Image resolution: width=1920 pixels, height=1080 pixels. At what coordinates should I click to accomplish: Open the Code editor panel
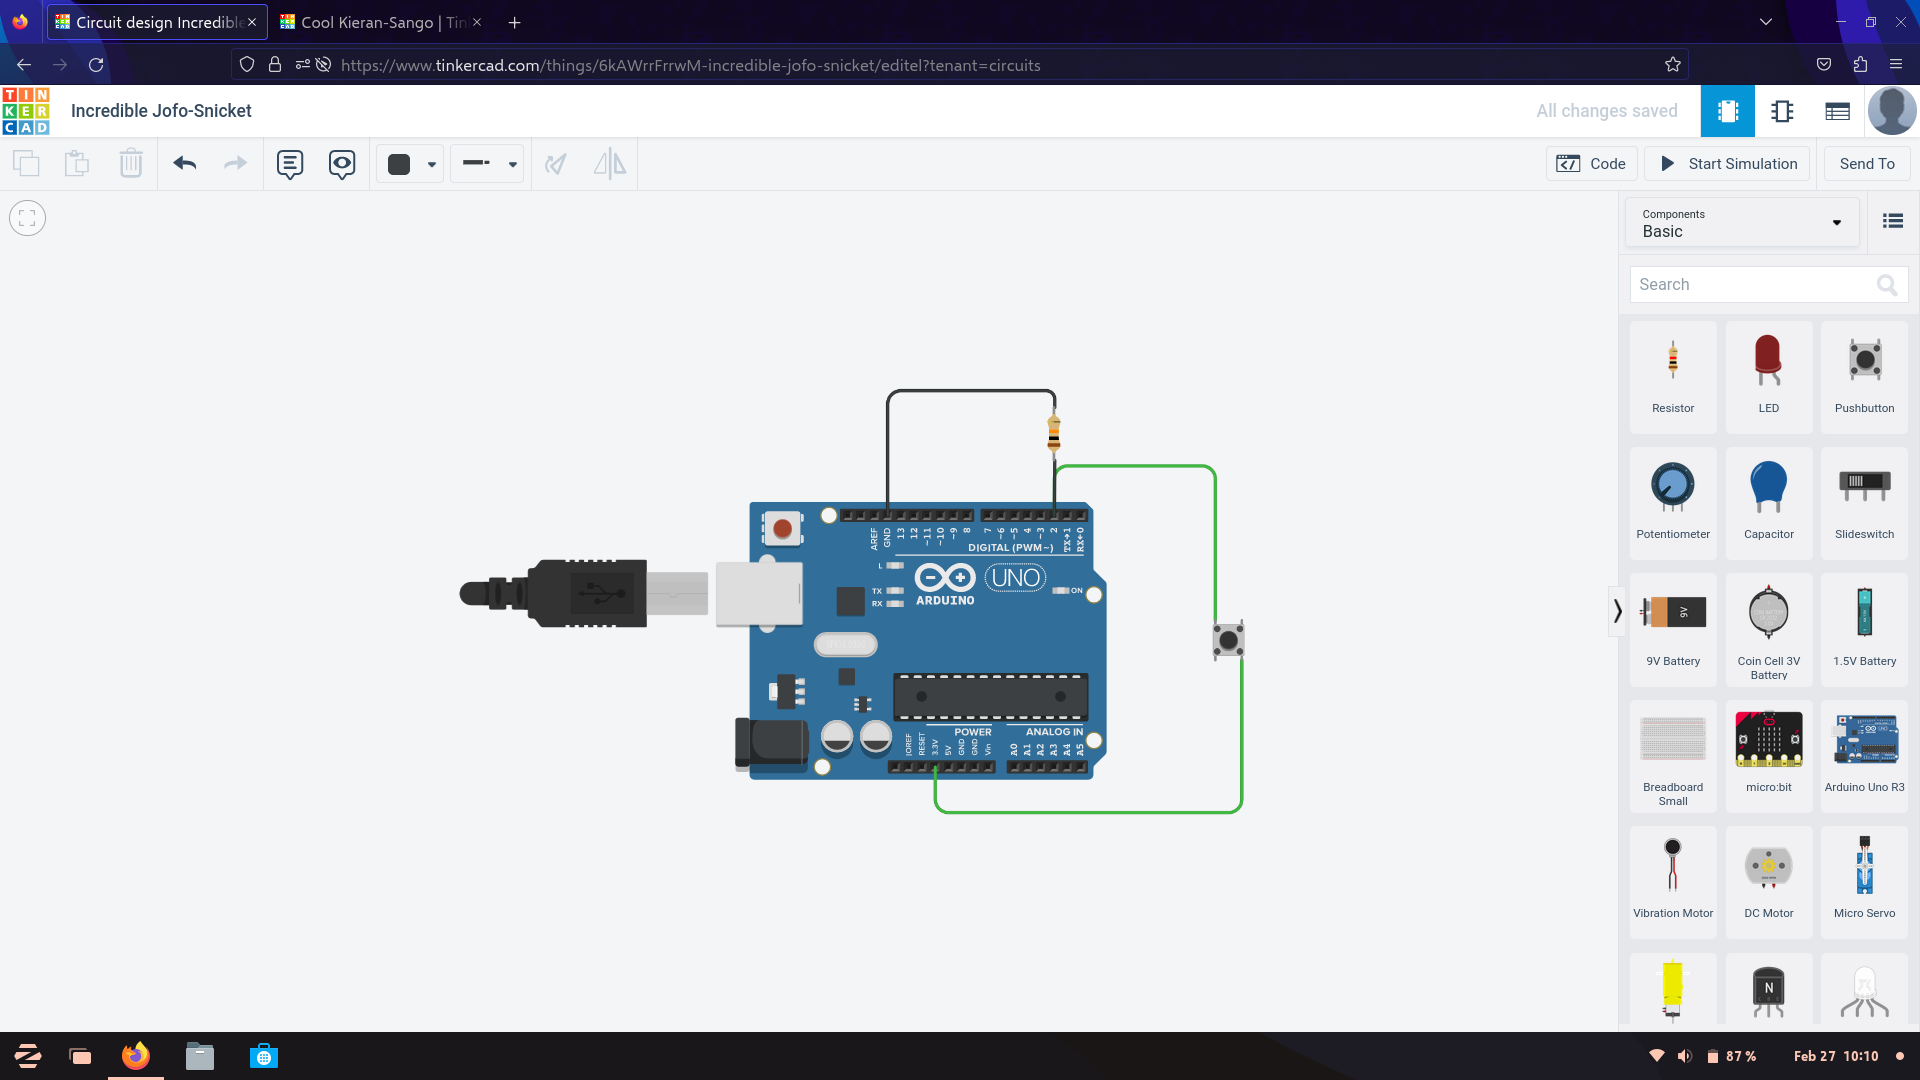1592,162
